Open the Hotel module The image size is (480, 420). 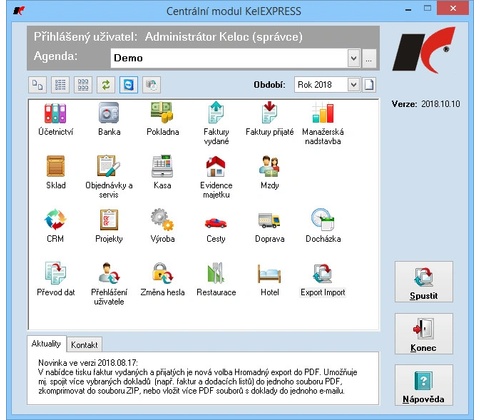pyautogui.click(x=269, y=279)
